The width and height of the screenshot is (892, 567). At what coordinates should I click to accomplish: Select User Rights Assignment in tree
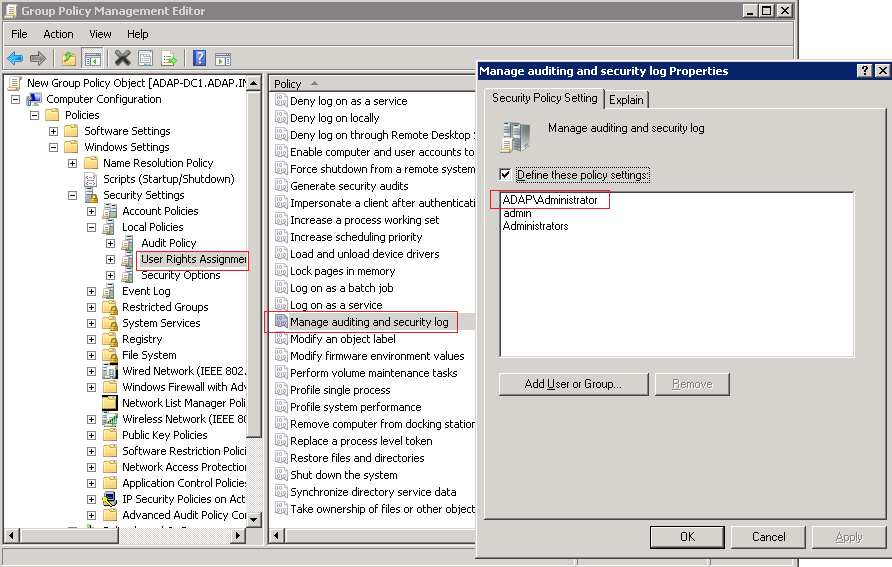(193, 259)
